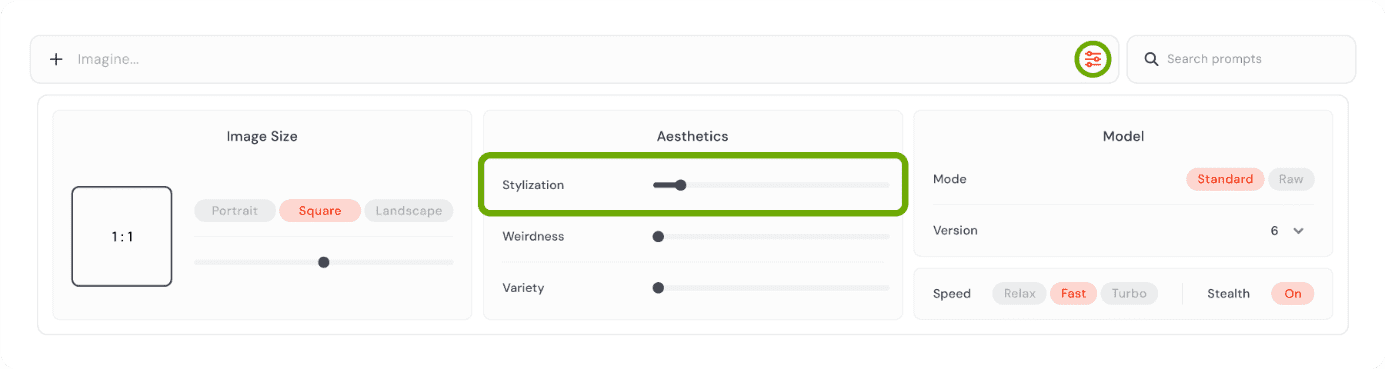This screenshot has height=369, width=1385.
Task: Switch Mode to Raw
Action: click(x=1291, y=179)
